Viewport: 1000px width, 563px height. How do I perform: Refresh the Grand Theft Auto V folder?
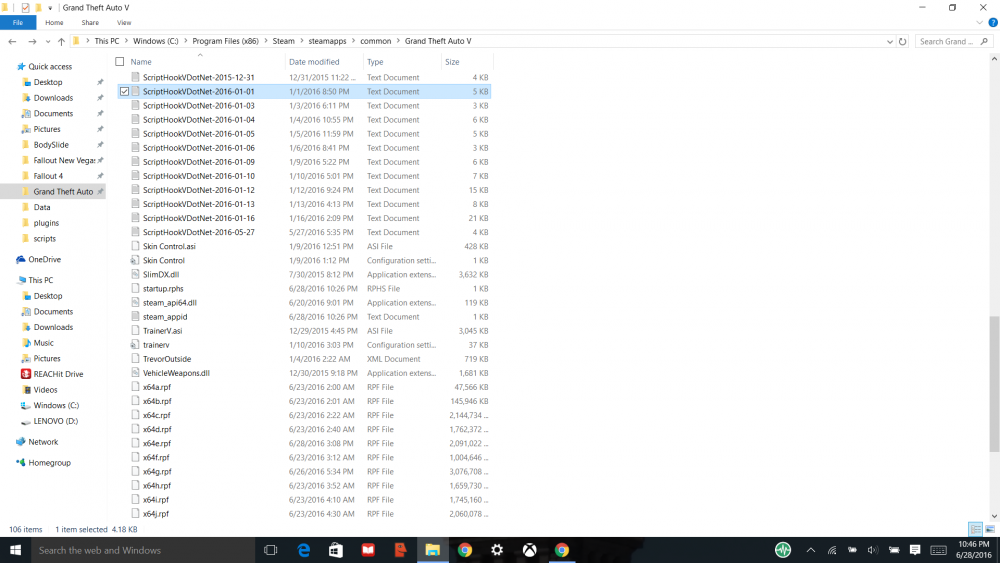[902, 41]
